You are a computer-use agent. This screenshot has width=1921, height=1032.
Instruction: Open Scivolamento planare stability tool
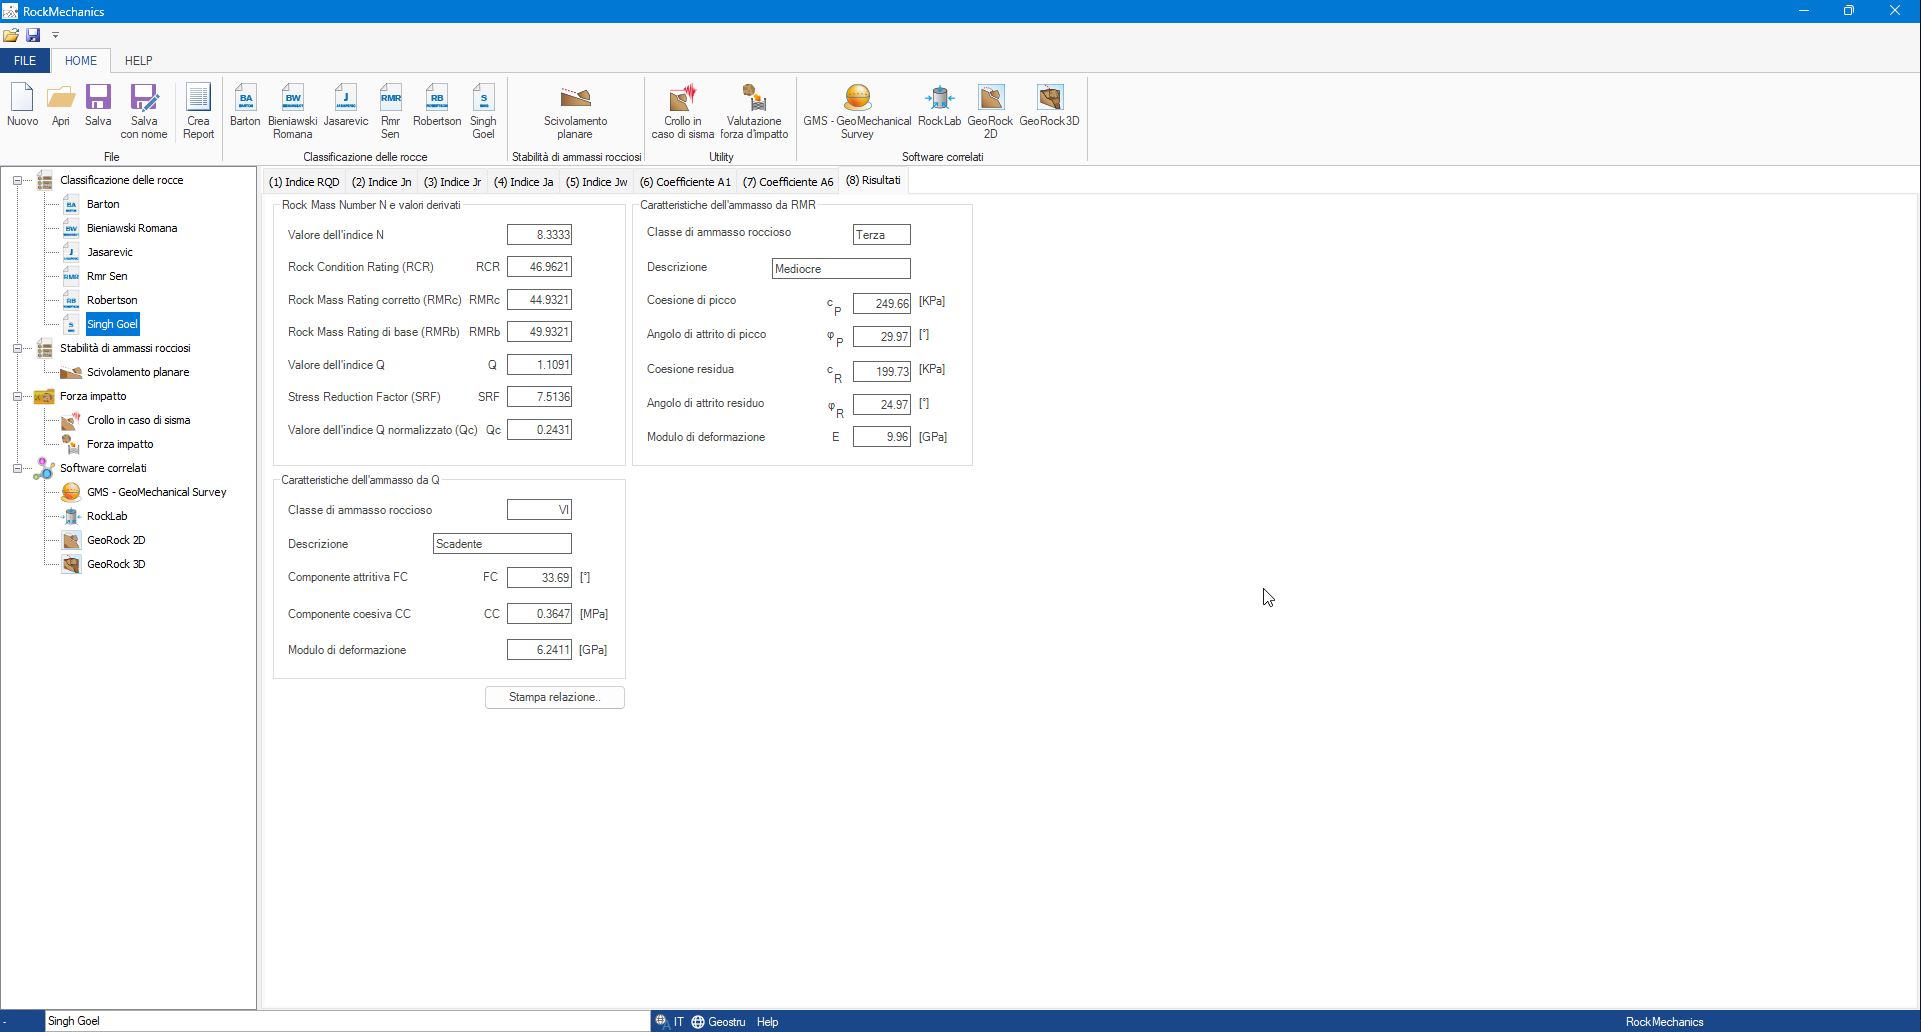click(575, 110)
